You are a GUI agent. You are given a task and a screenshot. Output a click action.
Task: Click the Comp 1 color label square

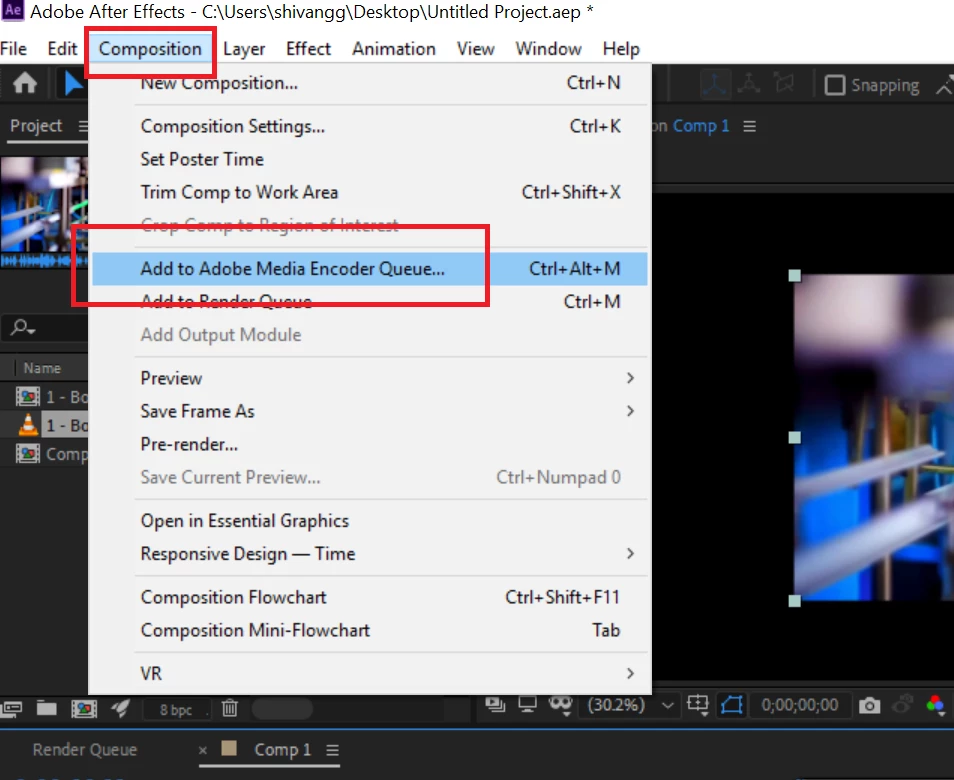[229, 748]
